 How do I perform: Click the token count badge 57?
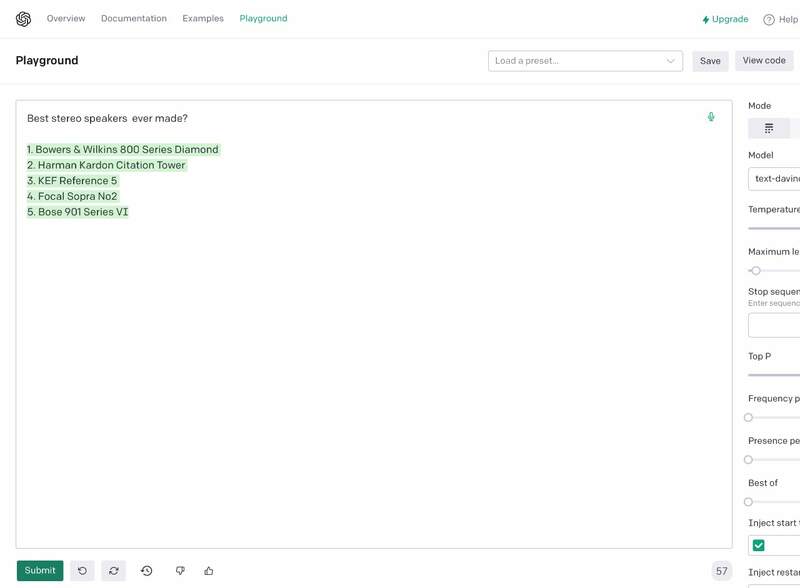point(721,571)
